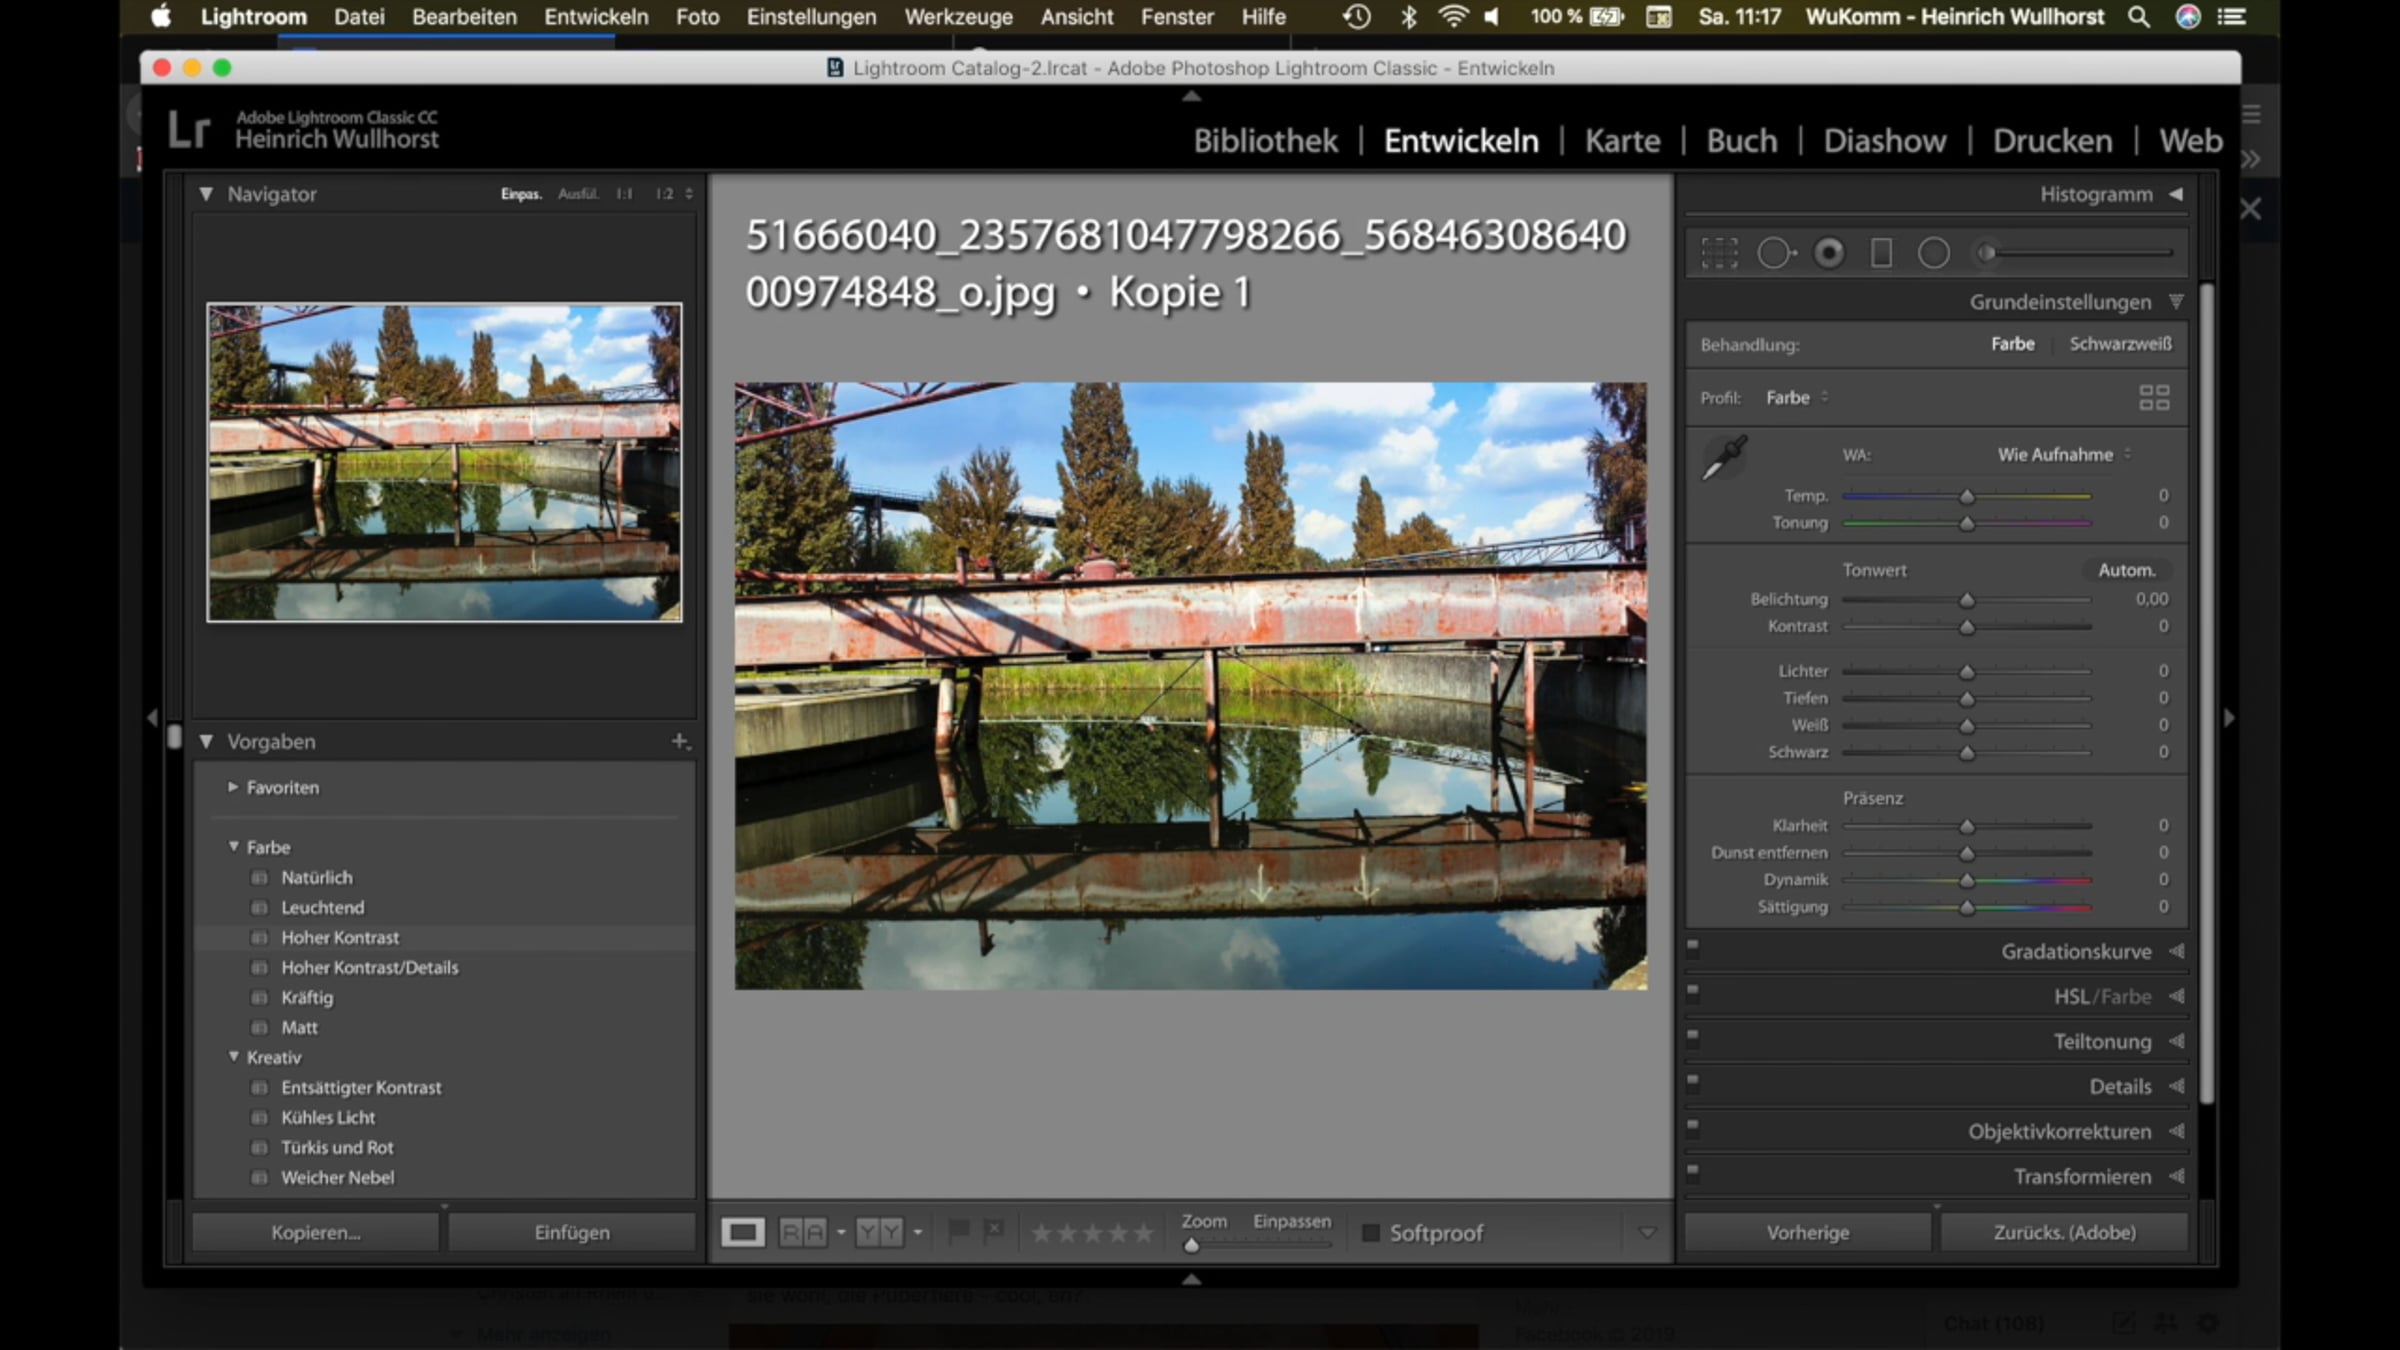Pick the White Balance eyedropper

click(x=1724, y=458)
